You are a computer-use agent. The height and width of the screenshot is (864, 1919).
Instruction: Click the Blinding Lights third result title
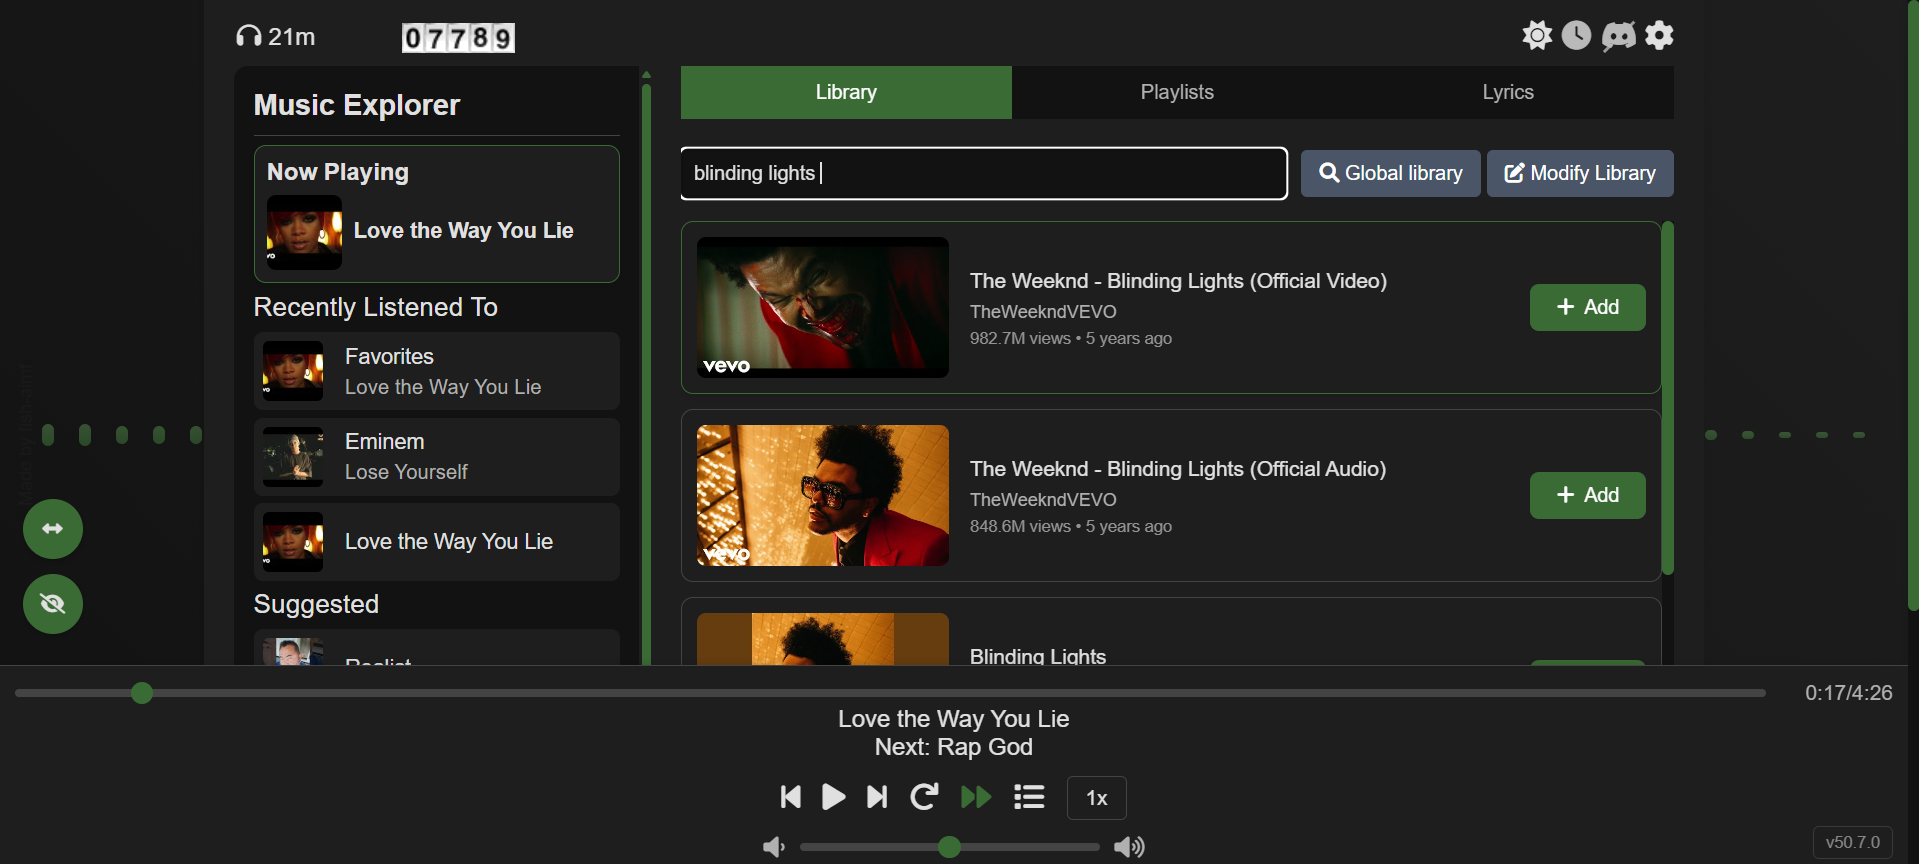[x=1038, y=656]
